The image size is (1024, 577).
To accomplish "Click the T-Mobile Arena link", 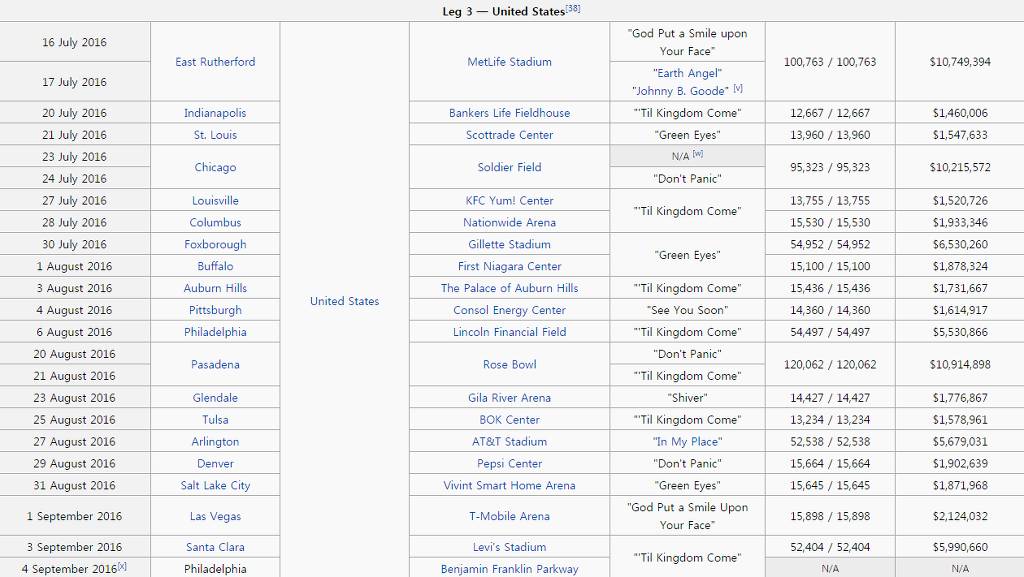I will (x=509, y=517).
